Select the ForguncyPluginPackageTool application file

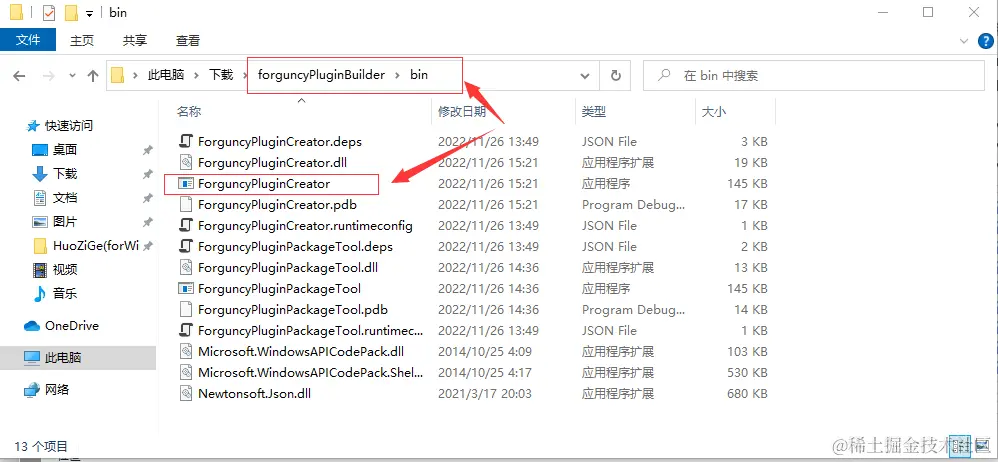279,288
